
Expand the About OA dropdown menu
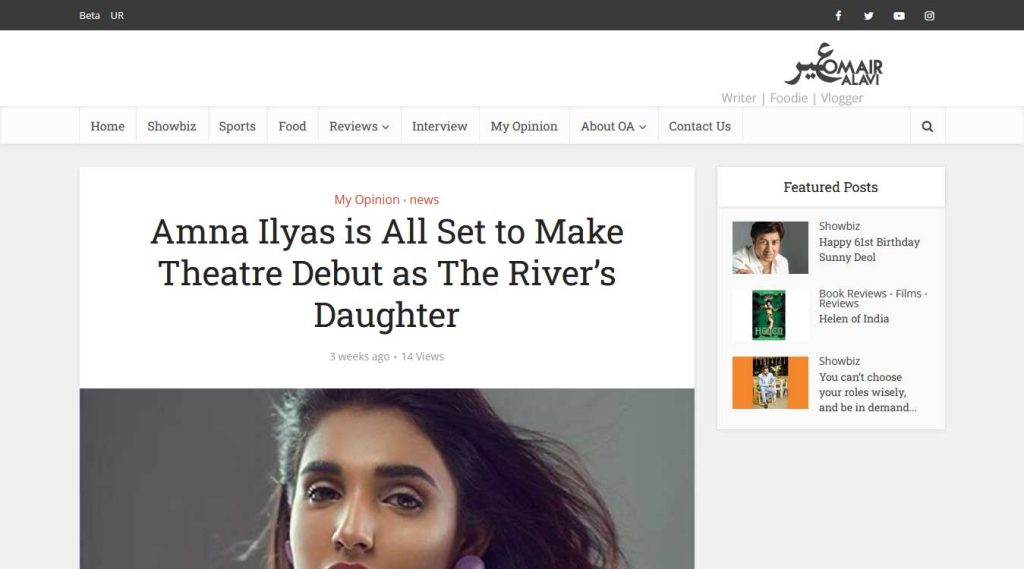(613, 126)
